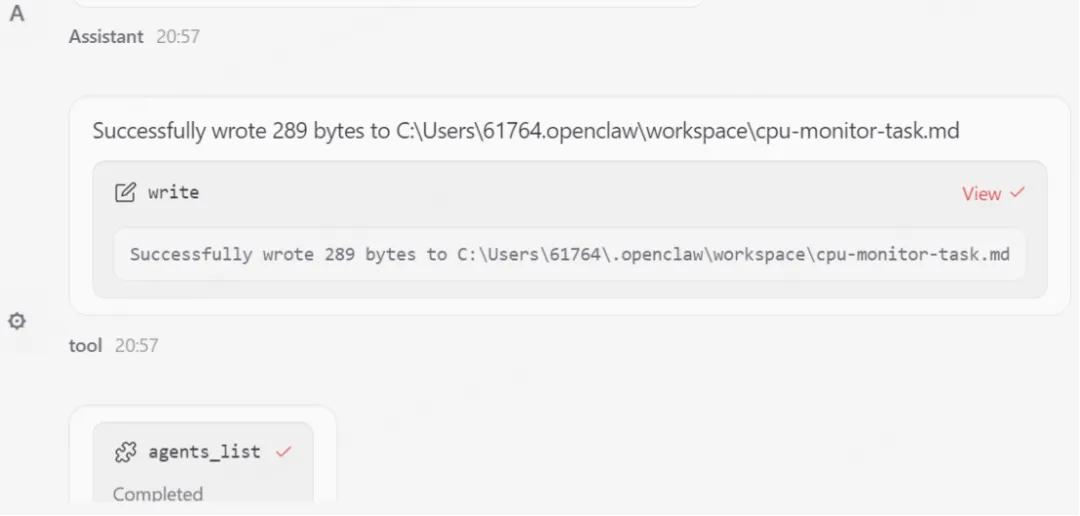This screenshot has width=1080, height=516.
Task: Click the "tool" sender name label
Action: click(x=85, y=345)
